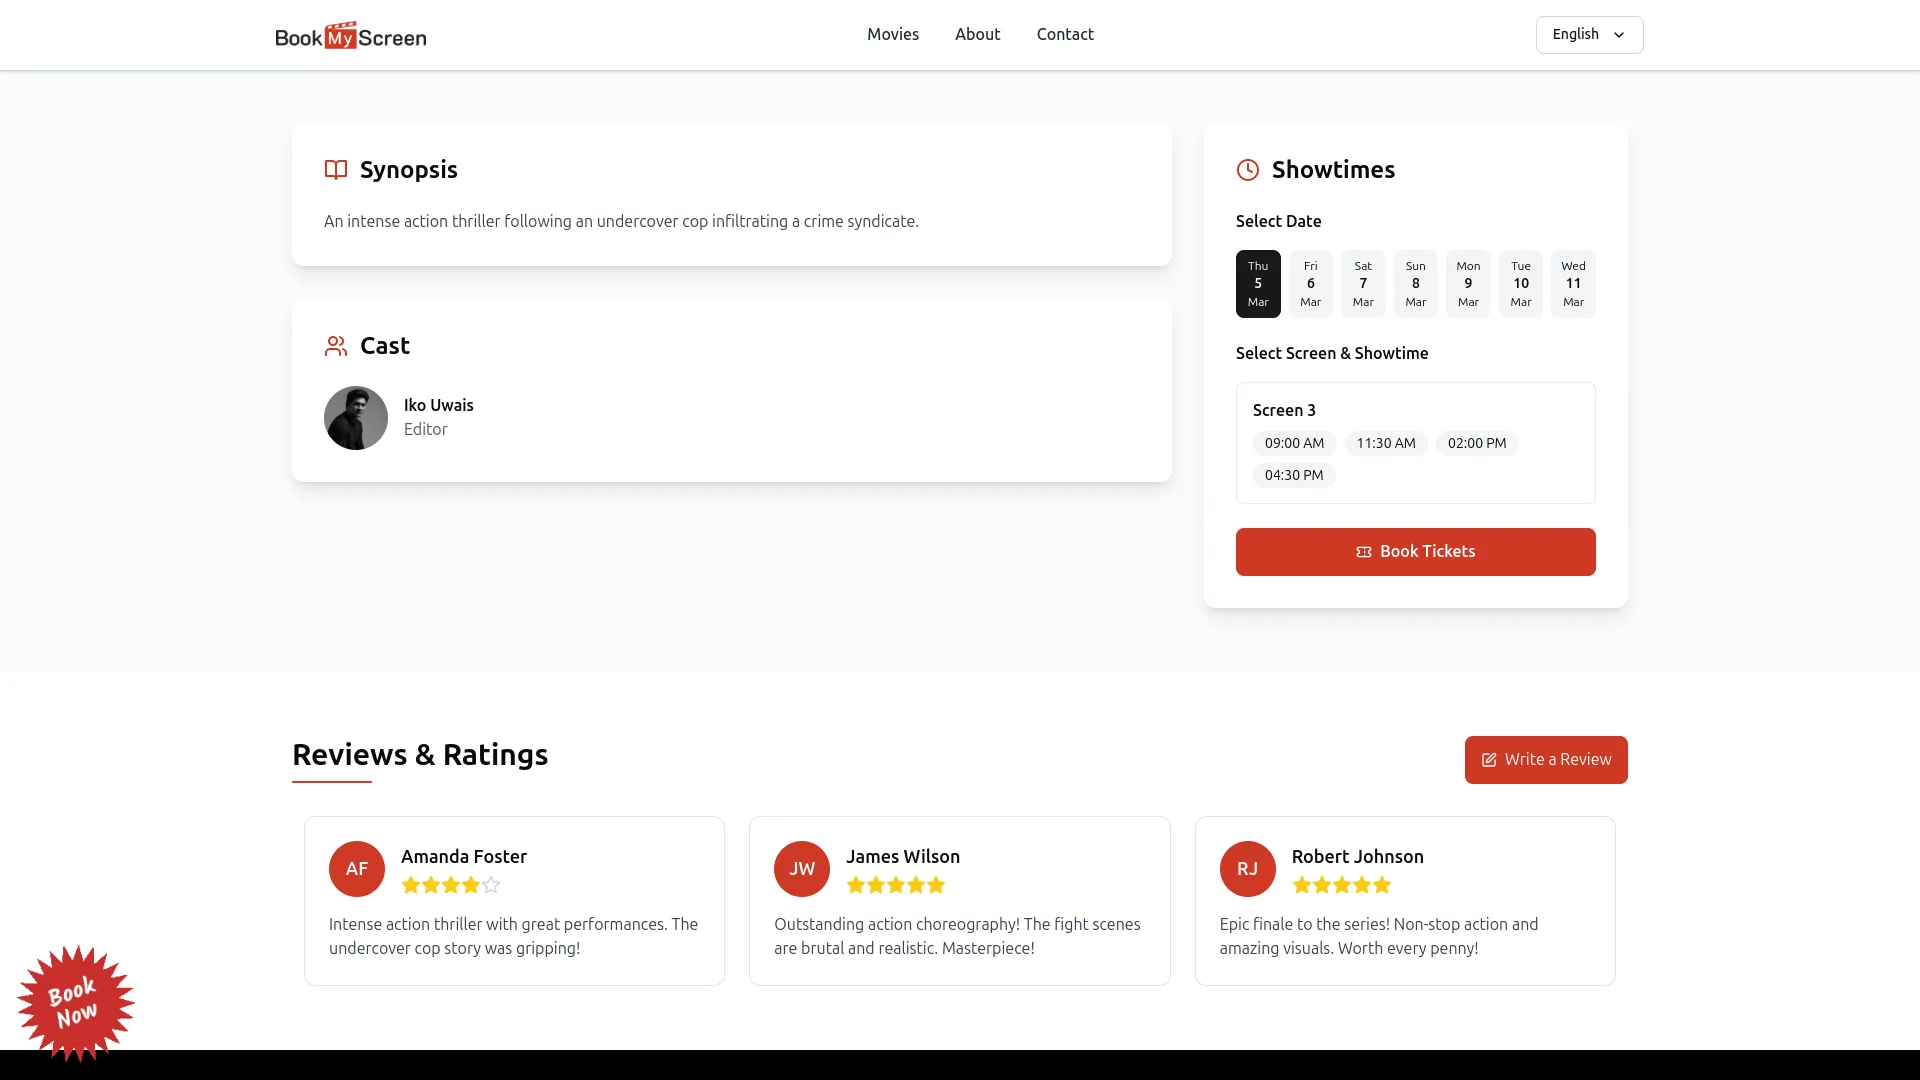Click the pencil icon in Write a Review

click(x=1488, y=759)
